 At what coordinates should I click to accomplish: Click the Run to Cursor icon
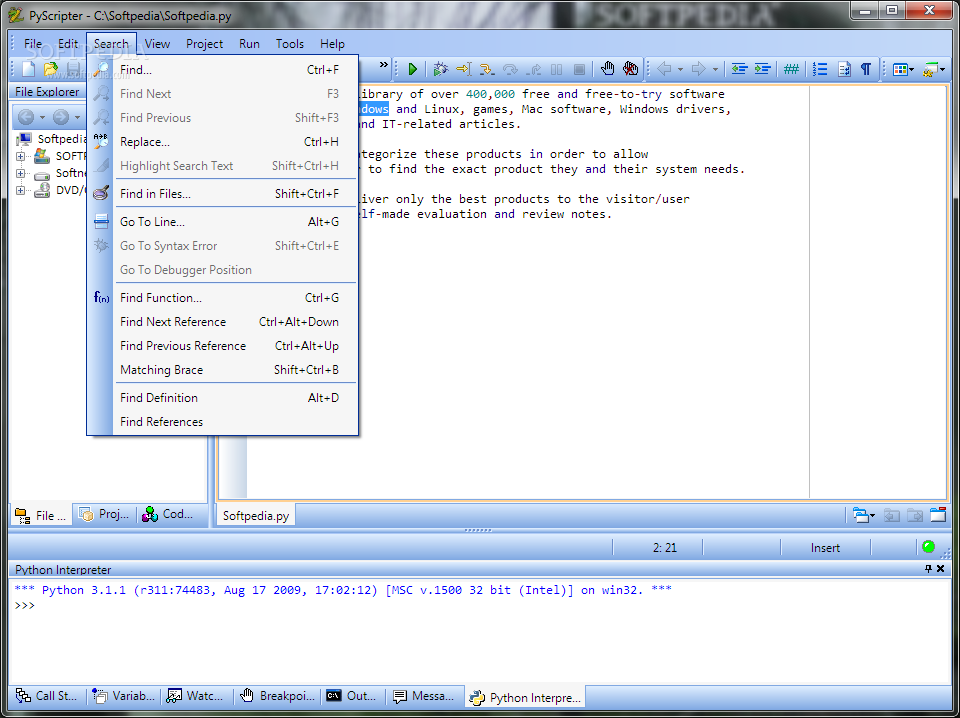[463, 69]
